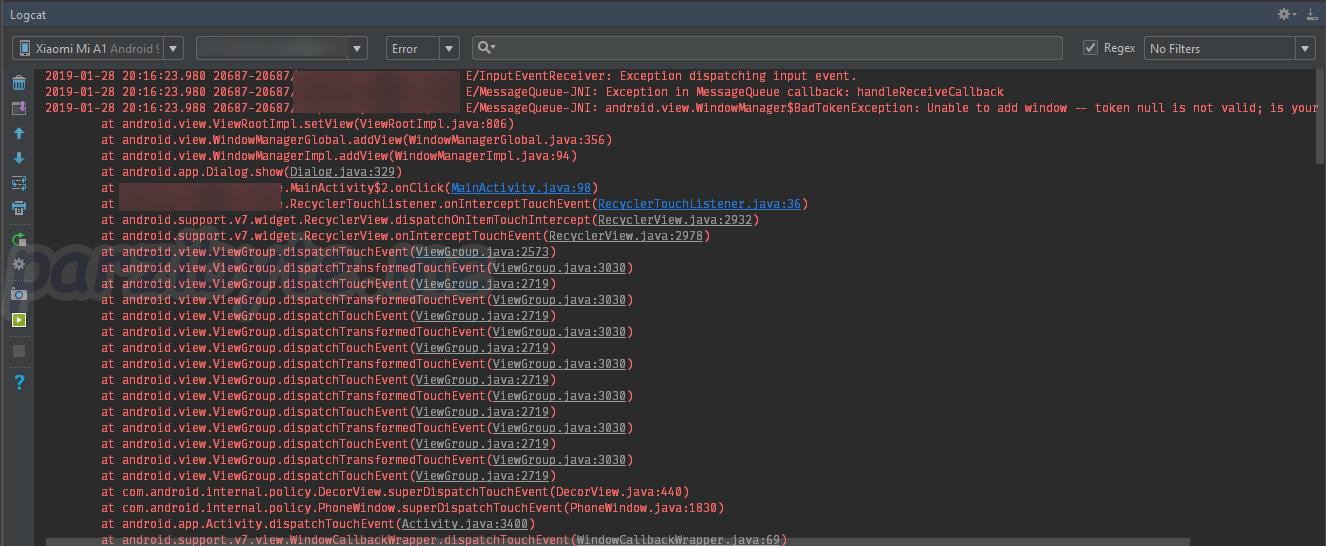Open the process selection dropdown

[282, 48]
